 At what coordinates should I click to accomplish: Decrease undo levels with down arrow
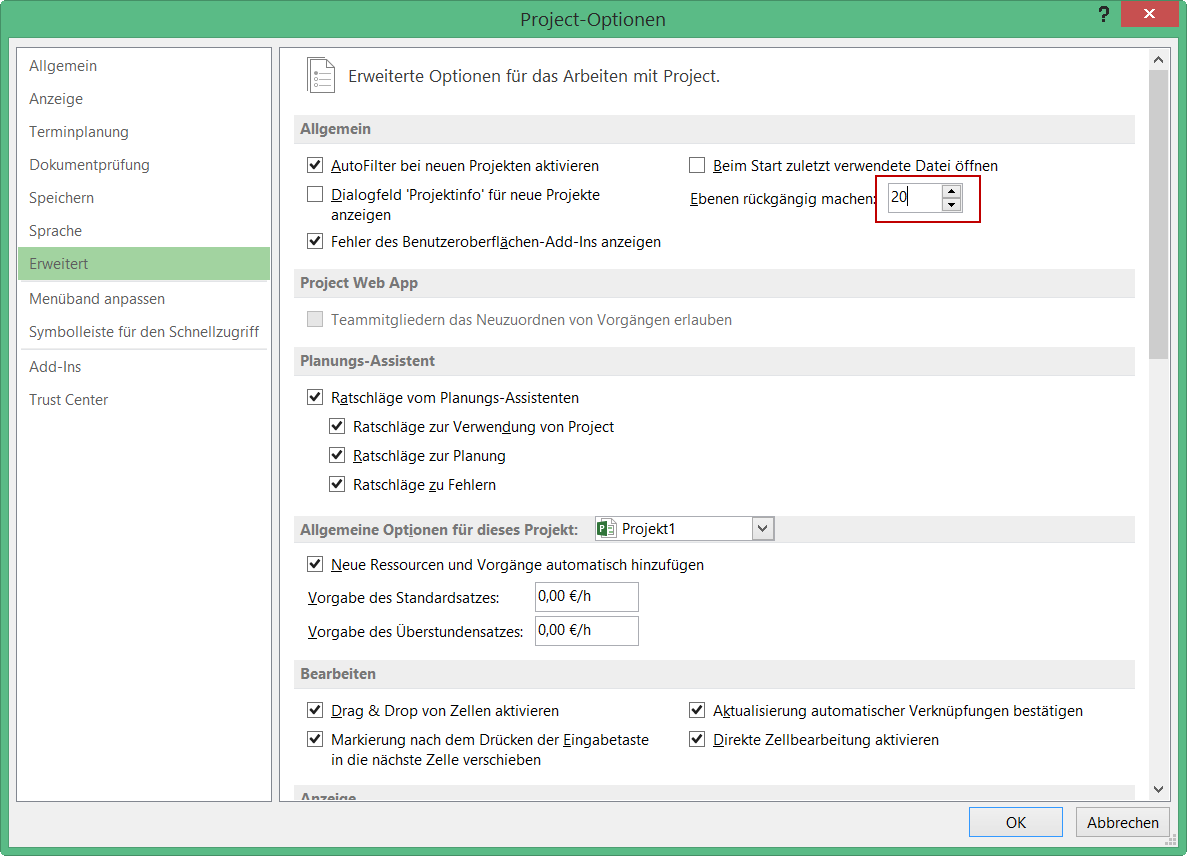point(951,204)
